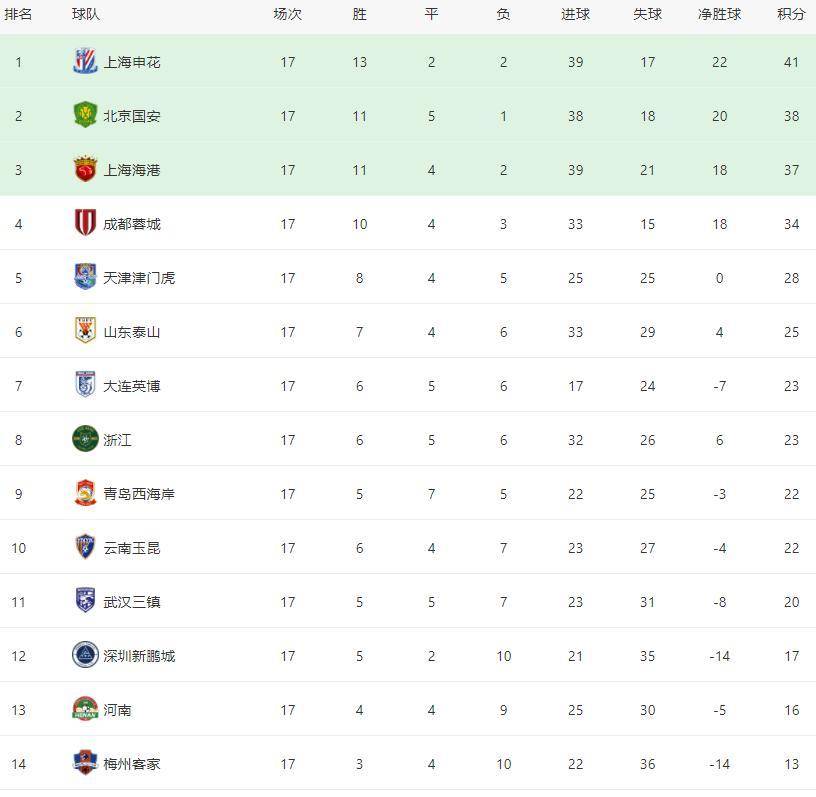Click the Meizhou Hakka (梅州客家) team logo

tap(85, 764)
